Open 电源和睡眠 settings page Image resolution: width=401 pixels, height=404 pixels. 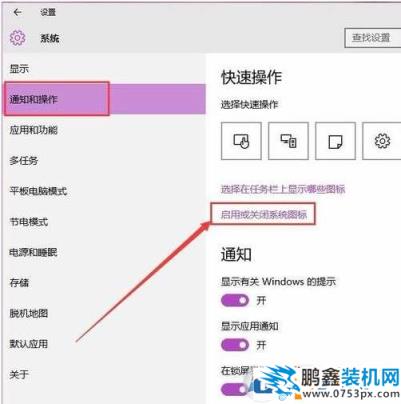coord(33,252)
